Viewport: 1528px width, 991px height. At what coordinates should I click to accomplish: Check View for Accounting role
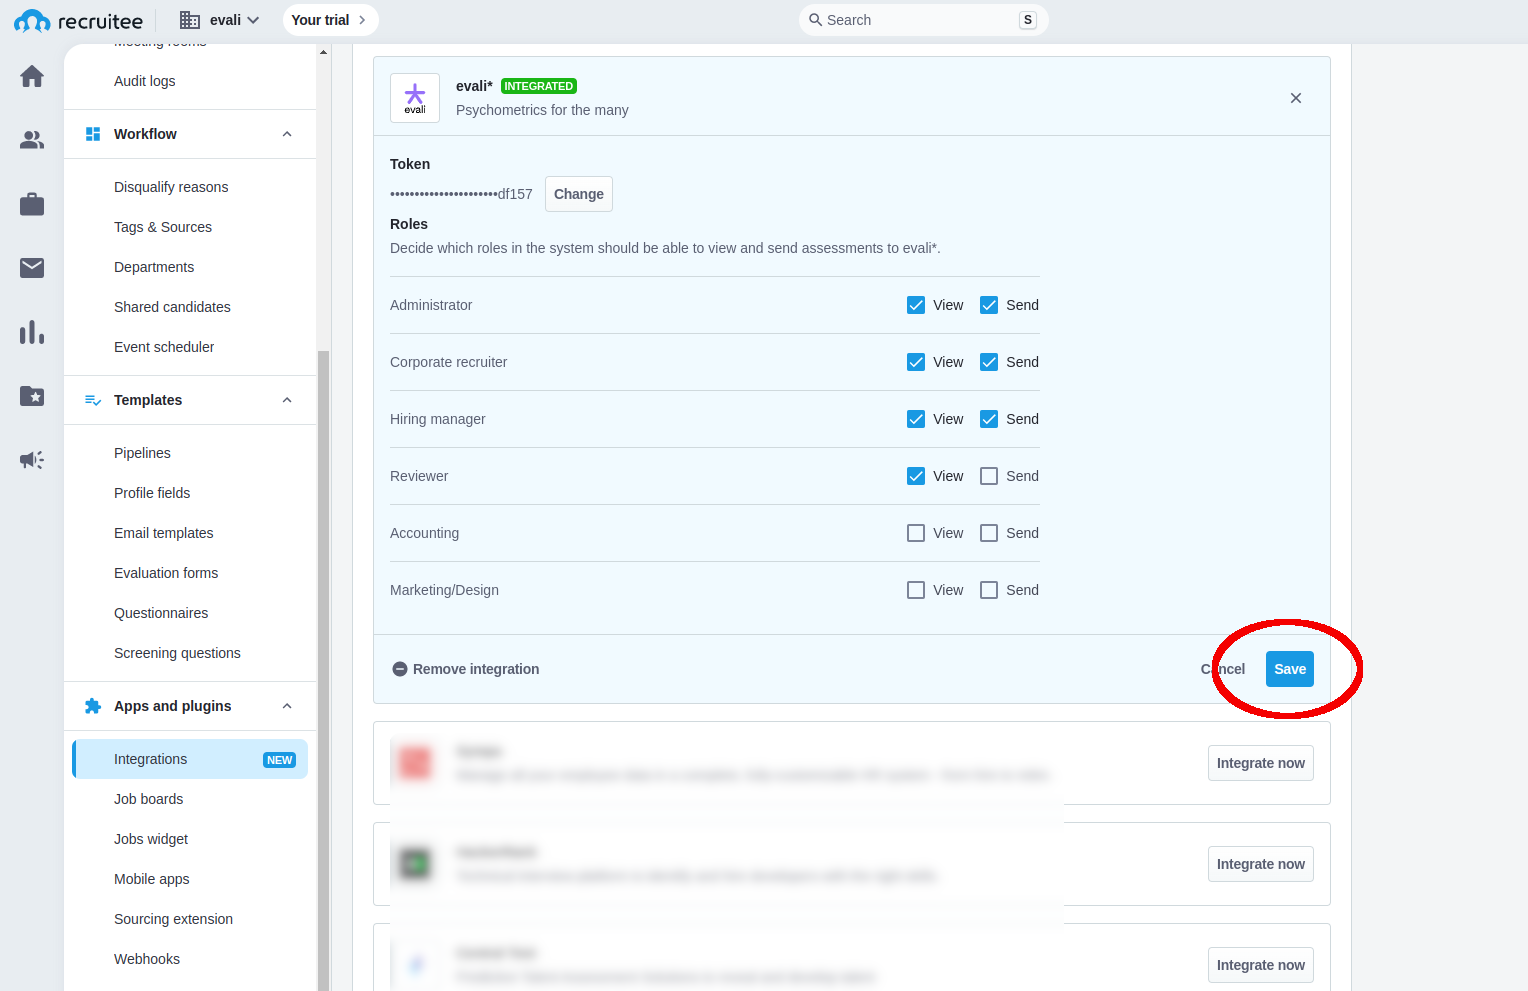point(916,533)
